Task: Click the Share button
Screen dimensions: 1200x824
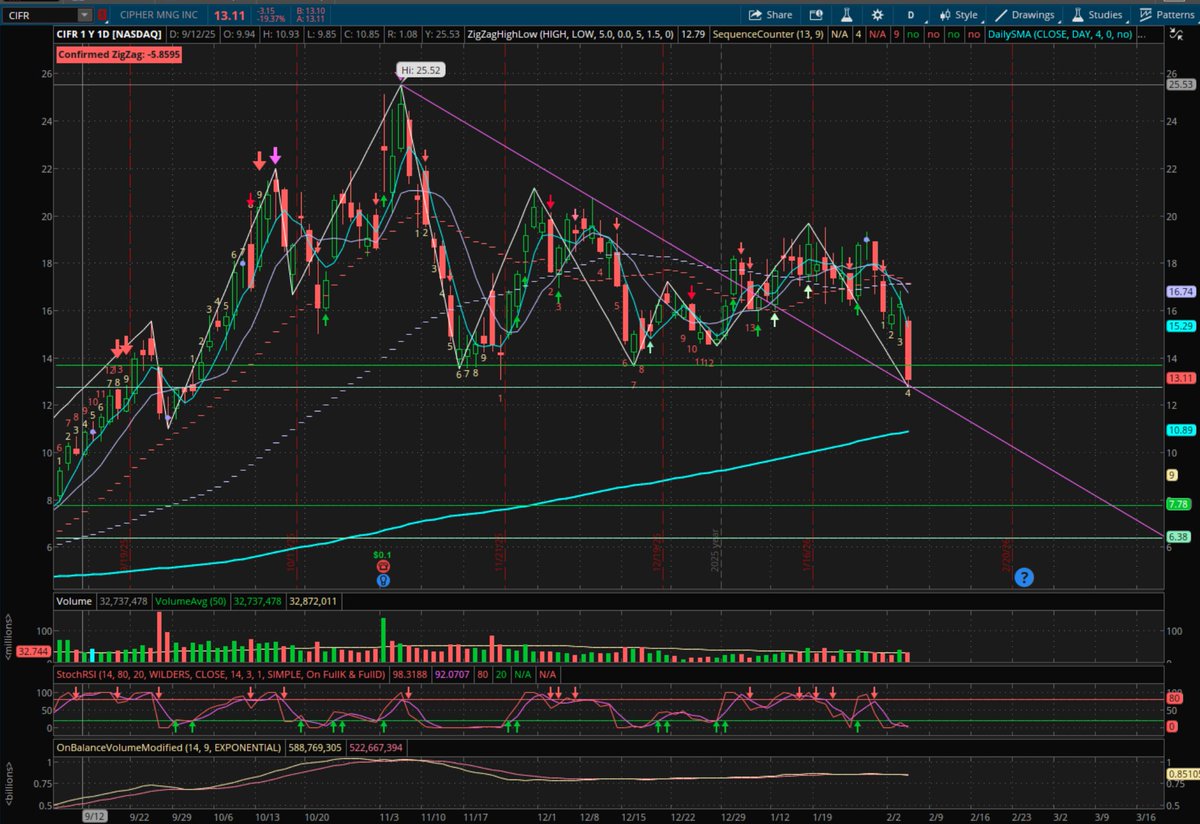Action: coord(771,15)
